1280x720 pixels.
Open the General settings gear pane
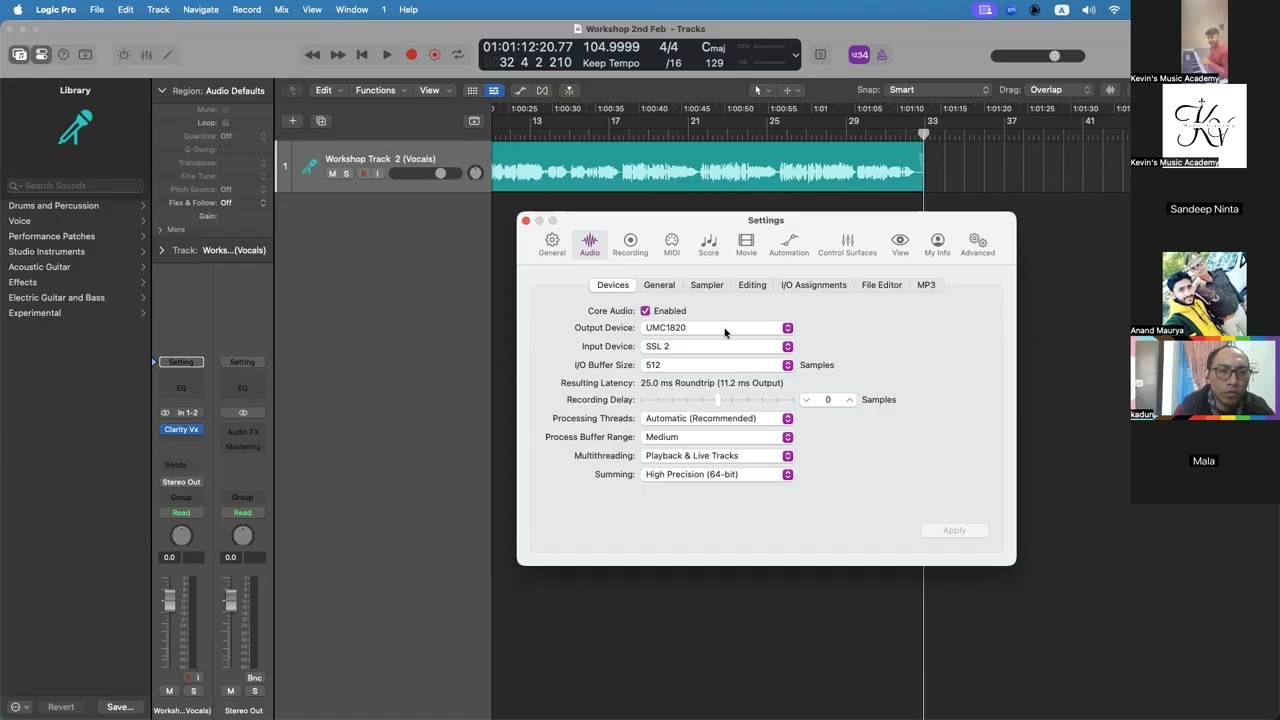552,244
